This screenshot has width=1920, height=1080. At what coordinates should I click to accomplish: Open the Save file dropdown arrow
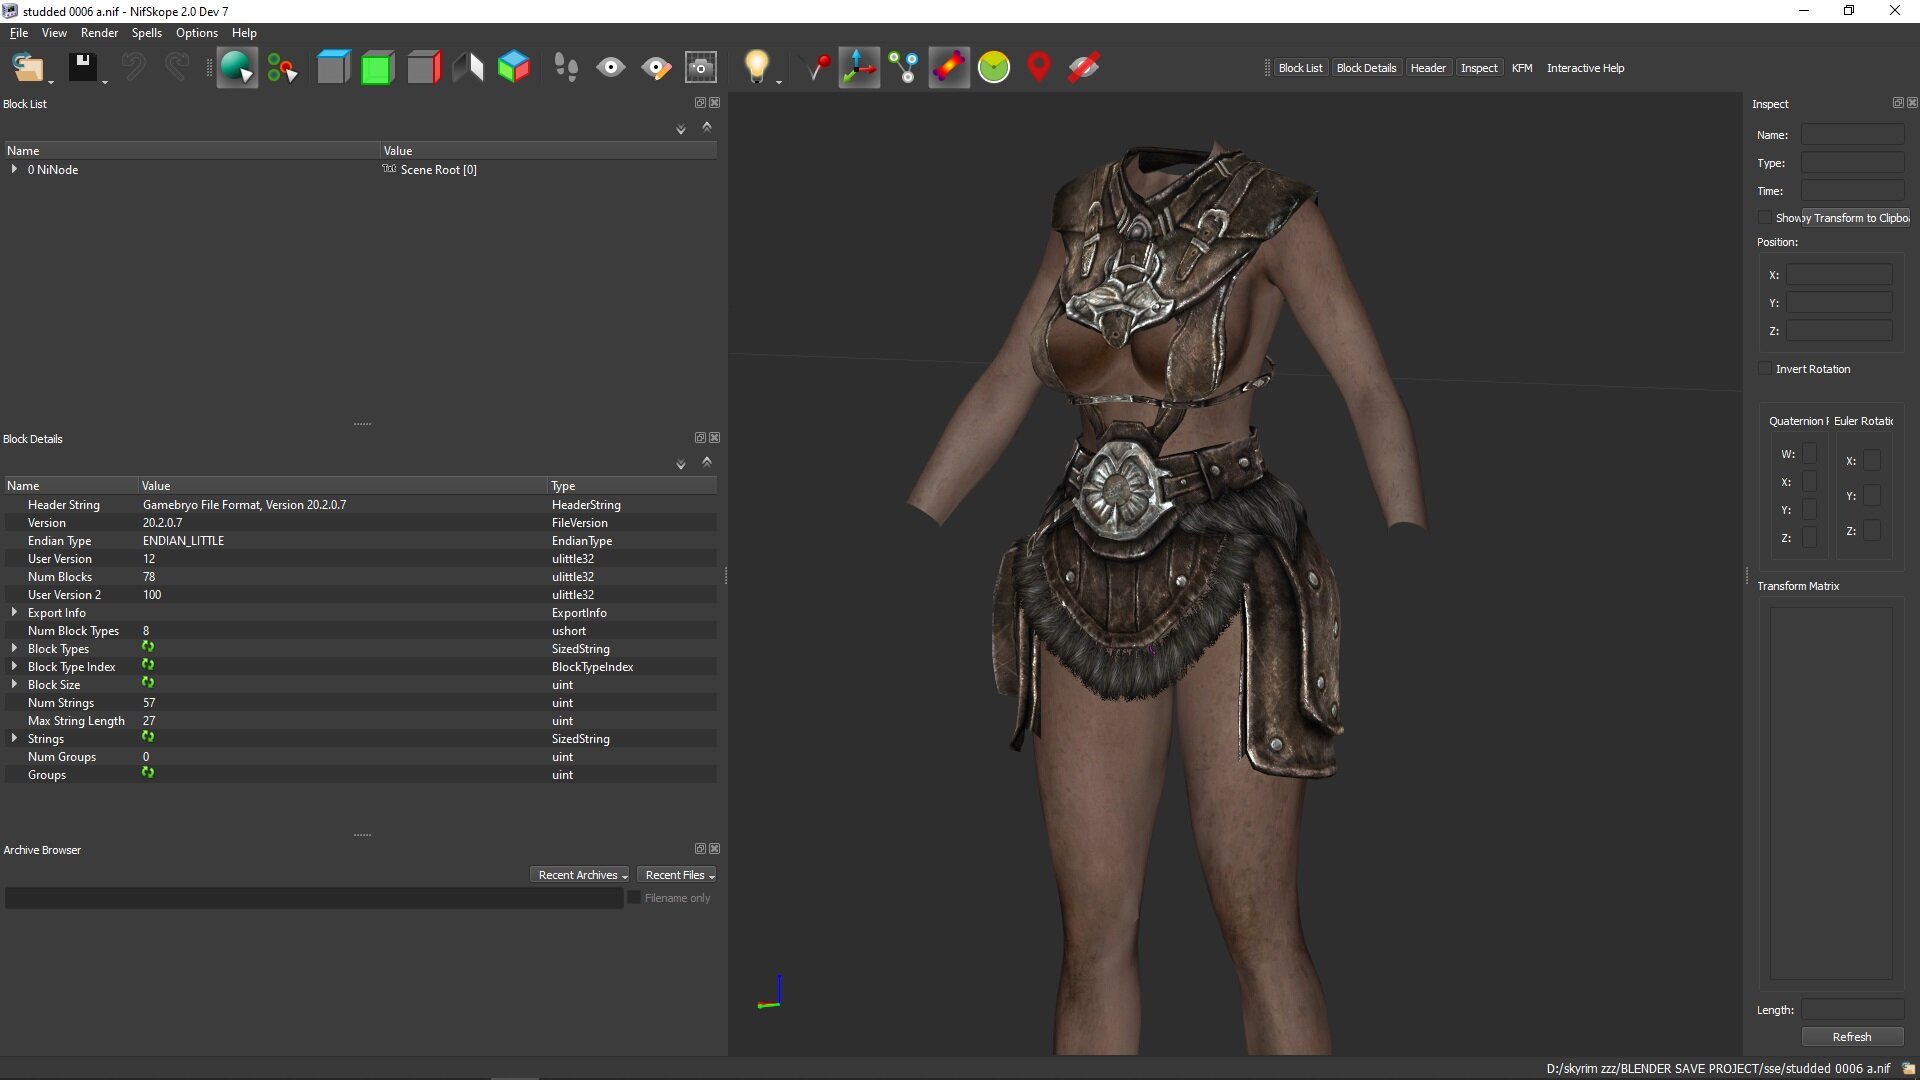pos(105,80)
